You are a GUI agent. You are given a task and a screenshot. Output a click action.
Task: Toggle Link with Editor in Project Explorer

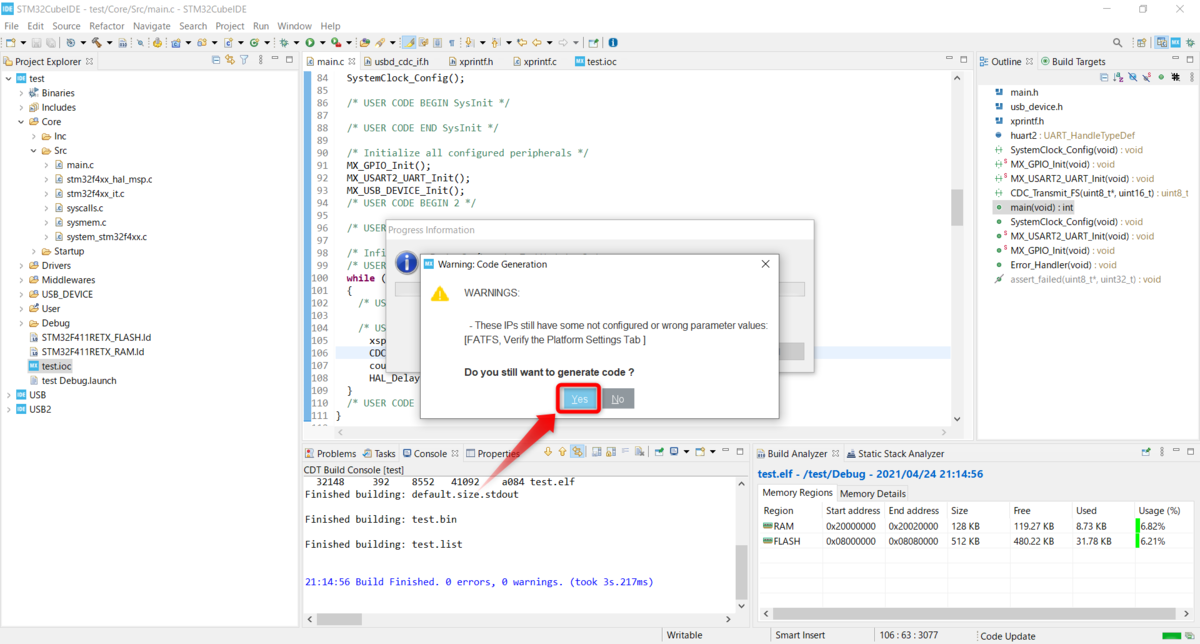(230, 61)
